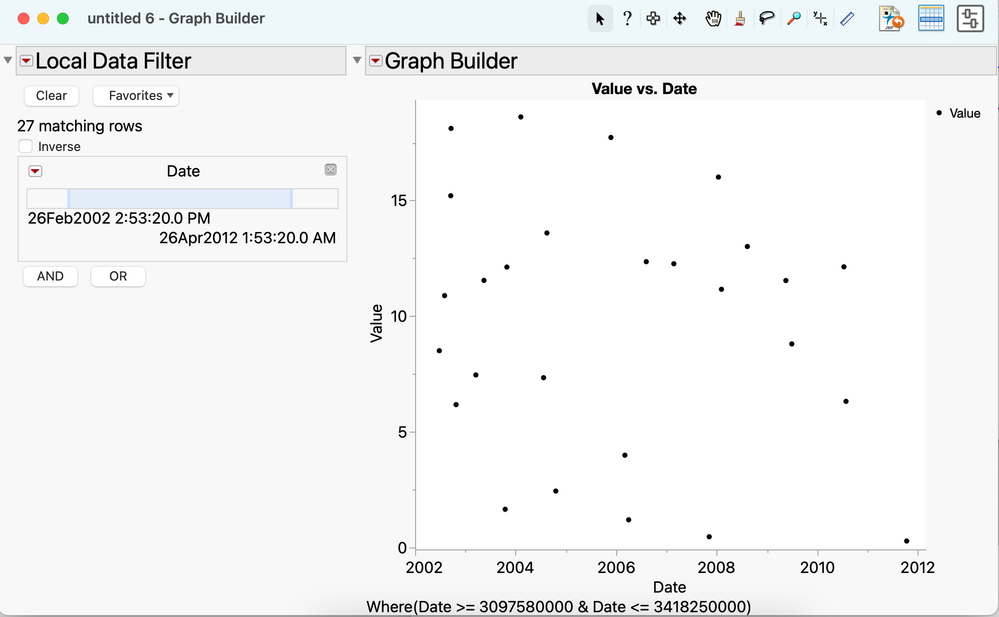Click the Where clause caption below graph

559,606
